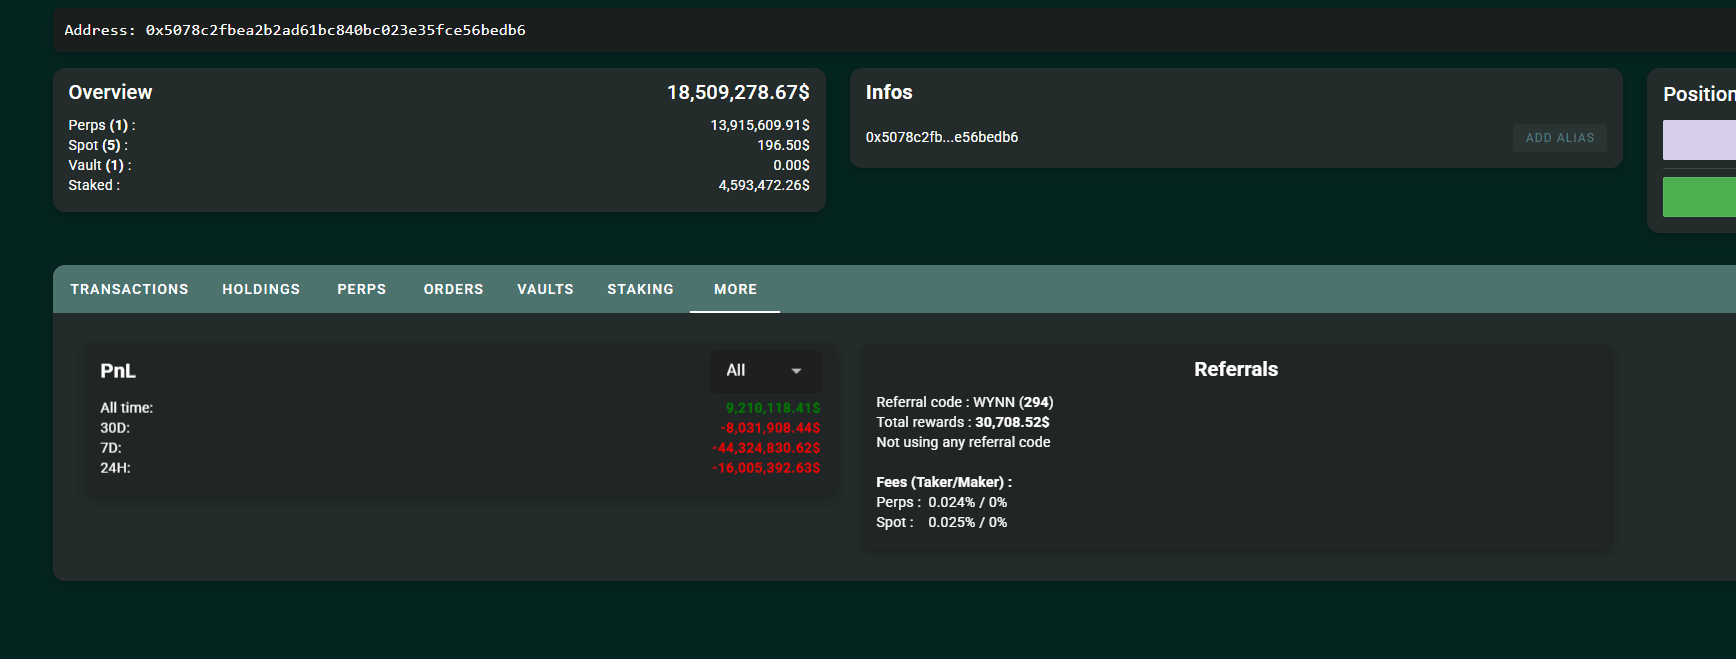The width and height of the screenshot is (1736, 659).
Task: Click the Positions panel heading
Action: 1699,94
